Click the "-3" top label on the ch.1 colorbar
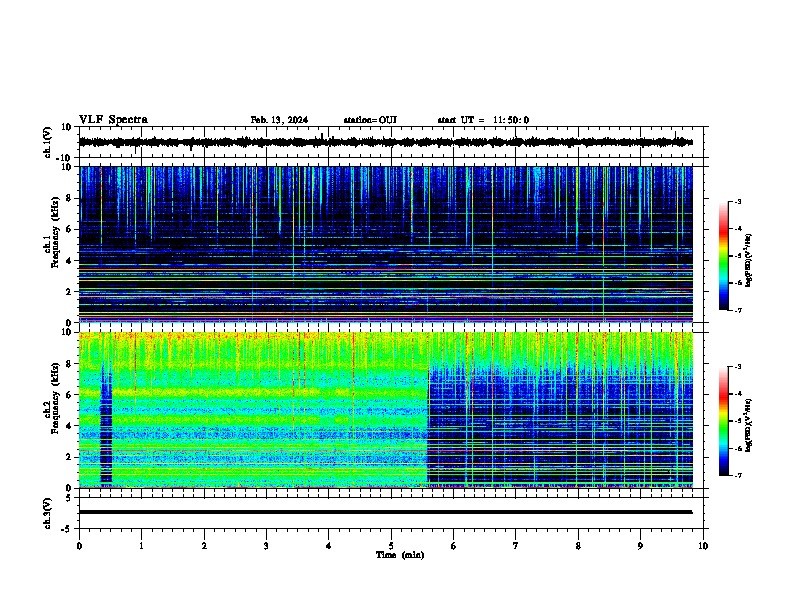 point(738,202)
